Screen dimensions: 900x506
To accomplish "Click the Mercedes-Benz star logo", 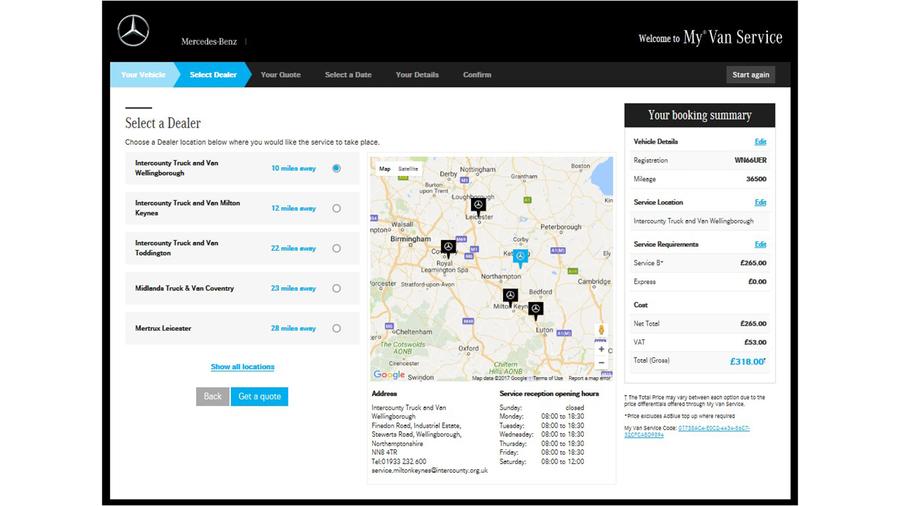I will [133, 30].
